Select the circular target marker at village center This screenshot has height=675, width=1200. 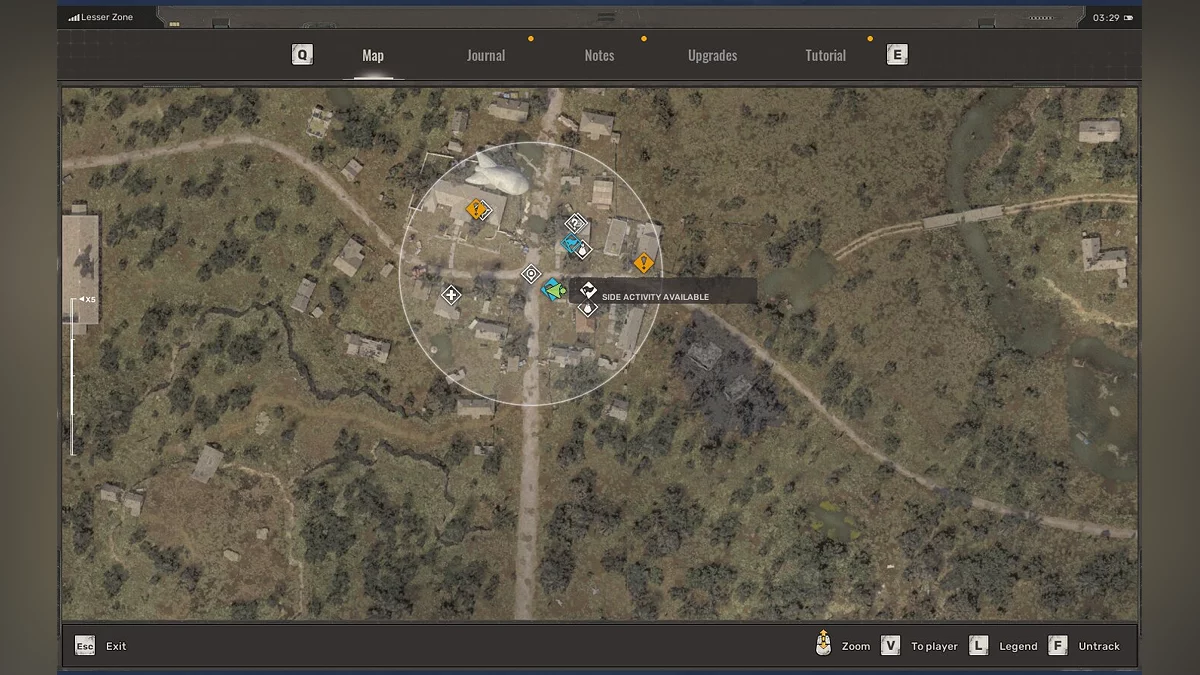pos(531,273)
